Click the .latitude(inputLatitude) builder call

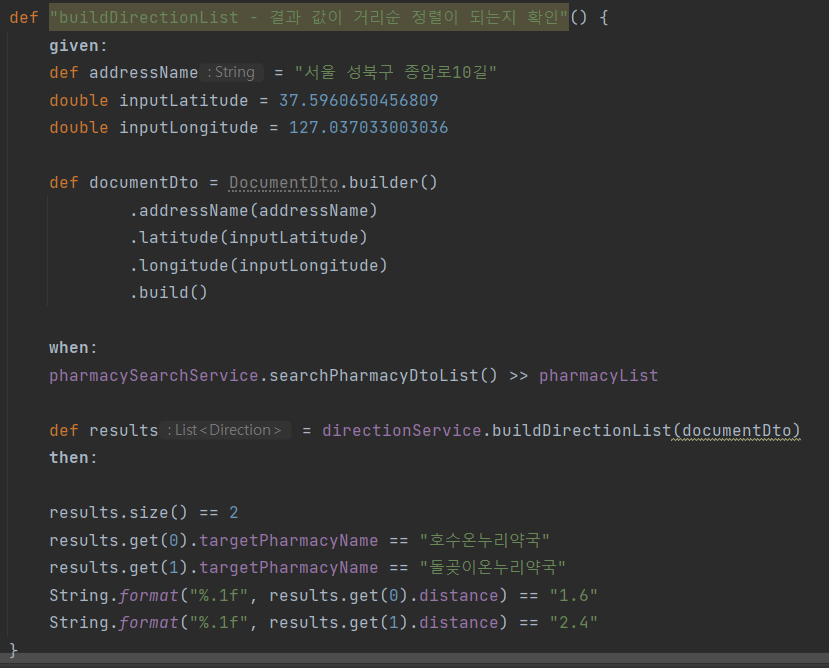(248, 237)
